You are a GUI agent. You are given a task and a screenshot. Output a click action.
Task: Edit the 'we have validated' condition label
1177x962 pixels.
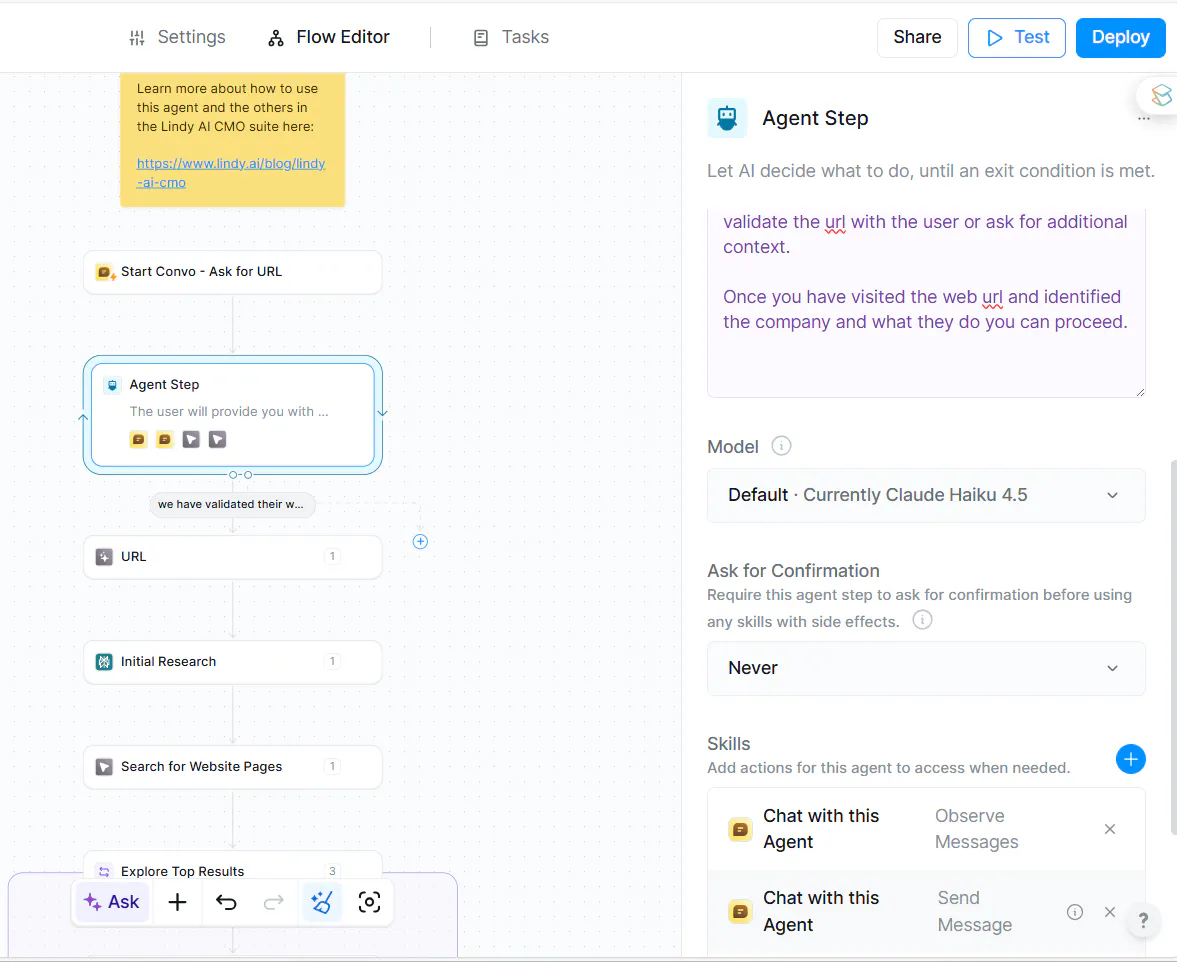click(232, 504)
